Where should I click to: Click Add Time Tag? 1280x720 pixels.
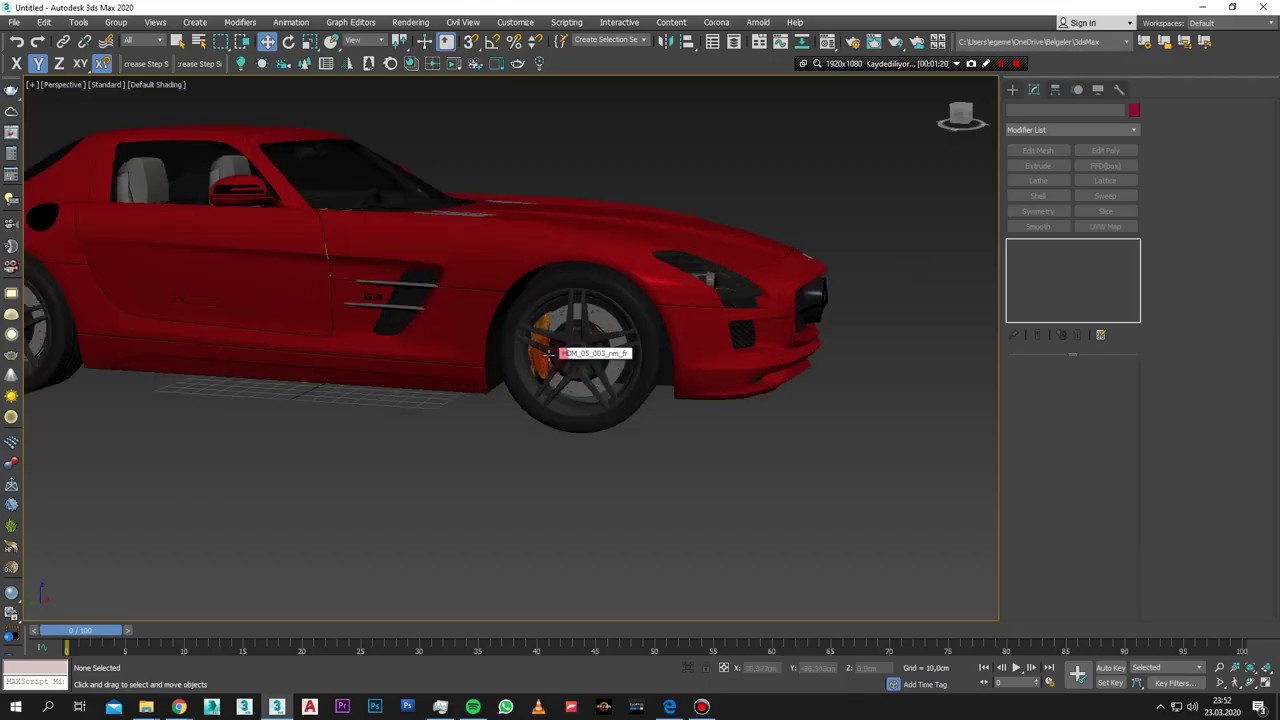pyautogui.click(x=925, y=685)
